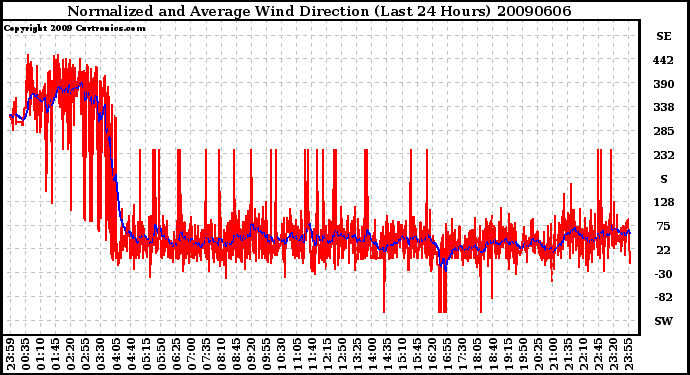The image size is (690, 375).
Task: Click the 390 y-axis value
Action: click(x=663, y=84)
